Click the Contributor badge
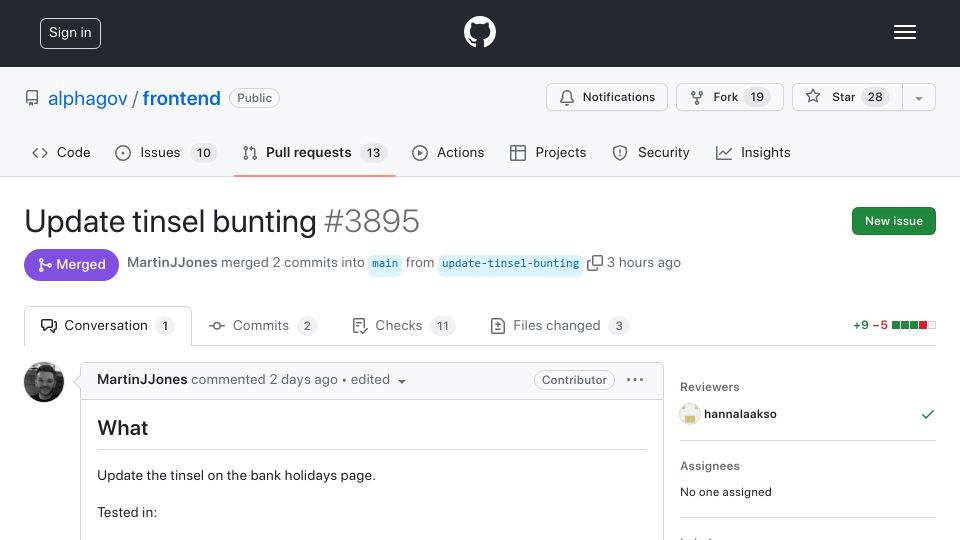The width and height of the screenshot is (960, 540). point(574,380)
